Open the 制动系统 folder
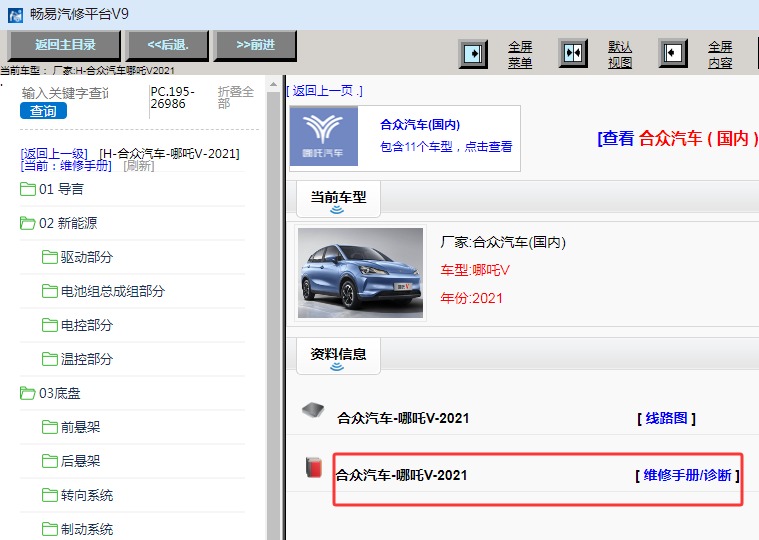759x540 pixels. tap(87, 529)
